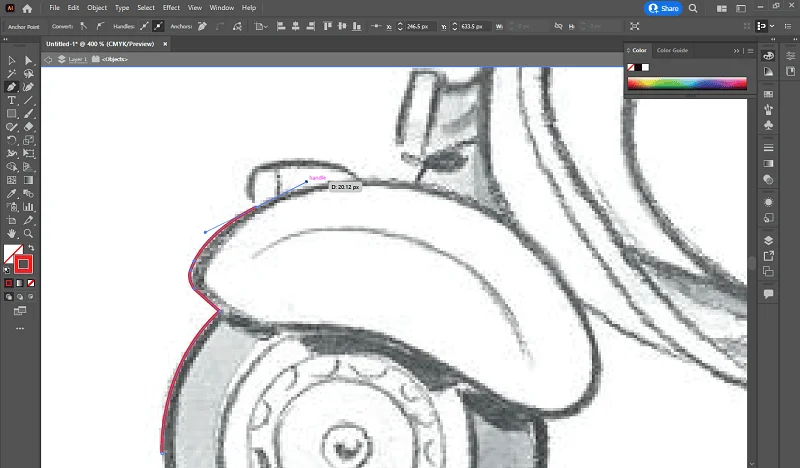Image resolution: width=800 pixels, height=468 pixels.
Task: Open the arrange documents dropdown
Action: [721, 8]
